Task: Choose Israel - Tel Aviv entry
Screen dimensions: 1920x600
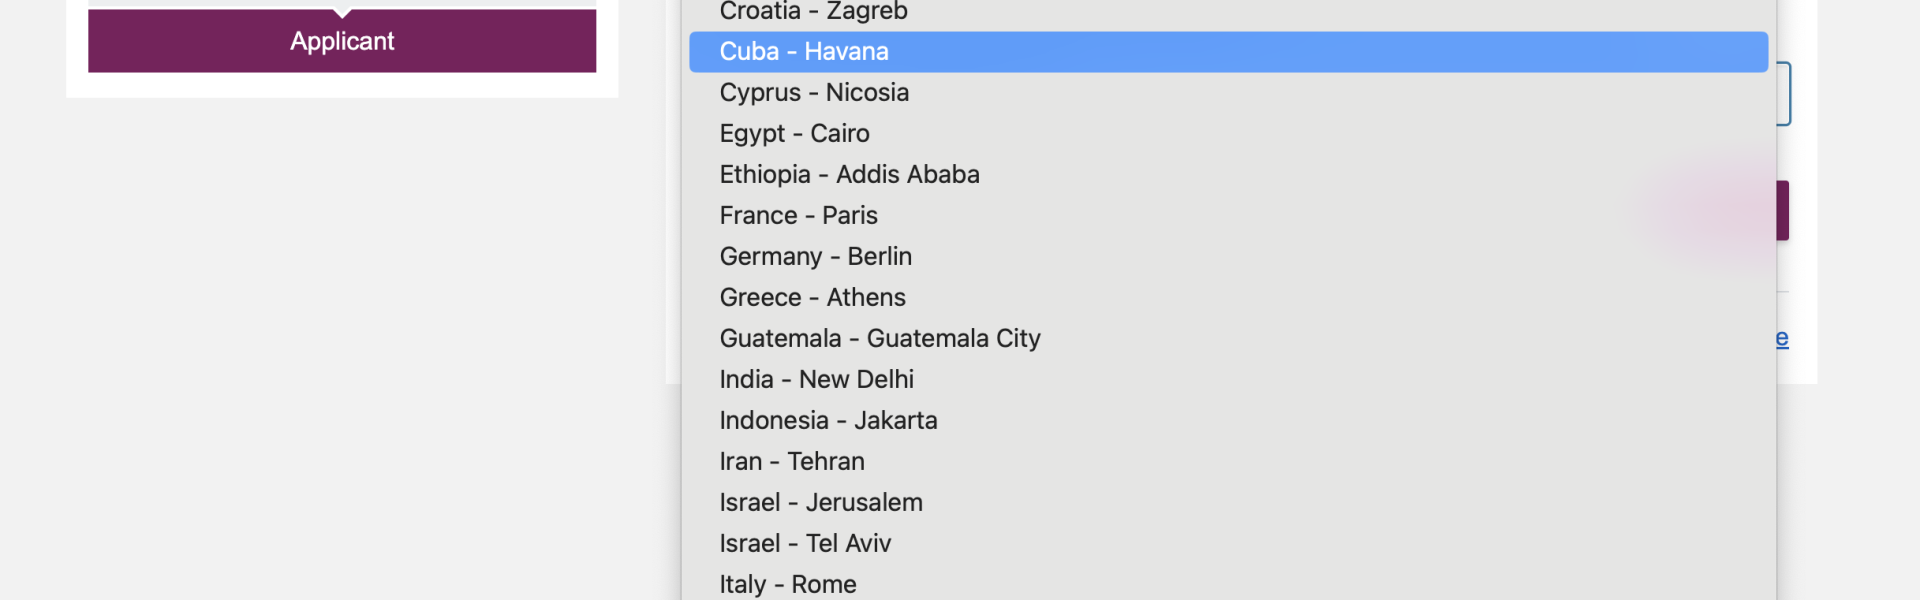Action: (1228, 544)
